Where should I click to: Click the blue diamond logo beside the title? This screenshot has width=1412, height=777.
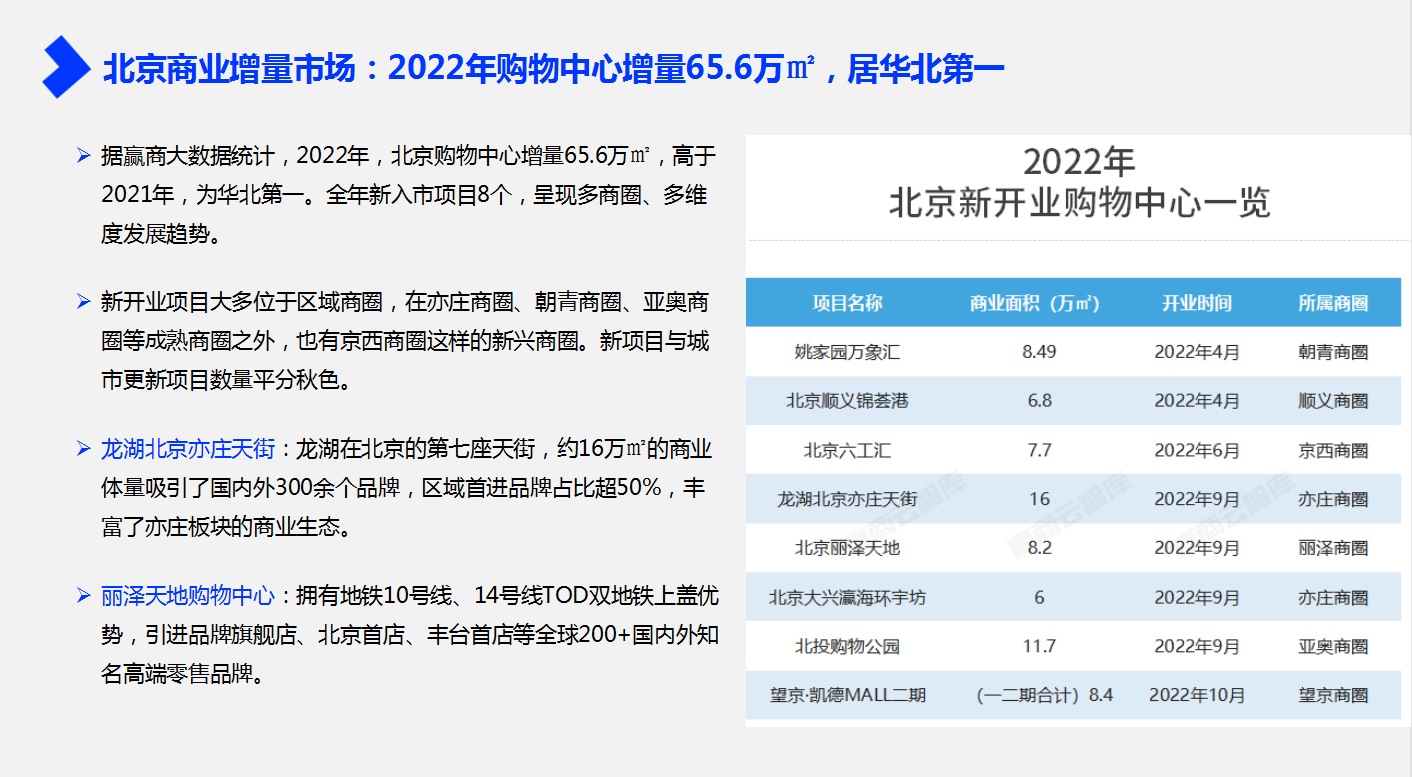point(66,67)
